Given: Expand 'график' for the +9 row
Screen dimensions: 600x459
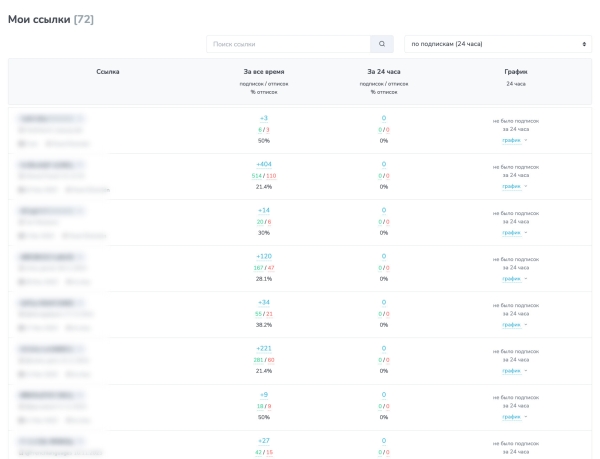Looking at the screenshot, I should coord(515,417).
